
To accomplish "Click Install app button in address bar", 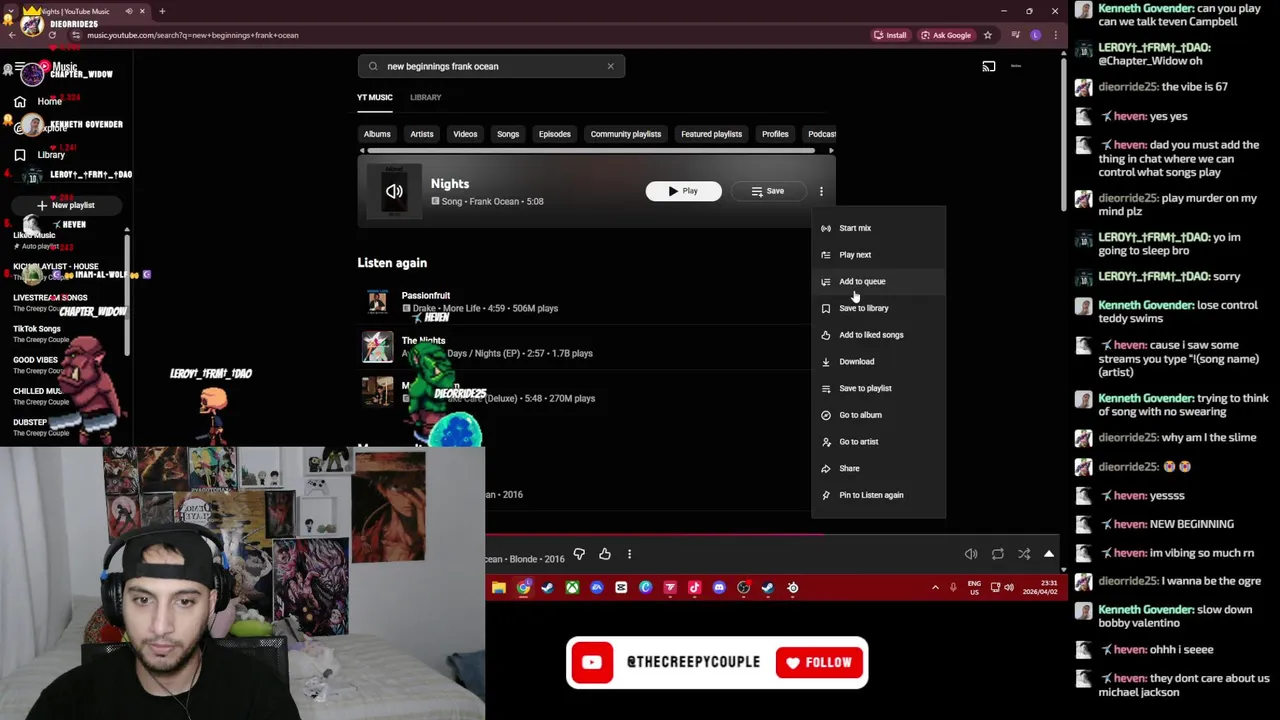I will [890, 35].
